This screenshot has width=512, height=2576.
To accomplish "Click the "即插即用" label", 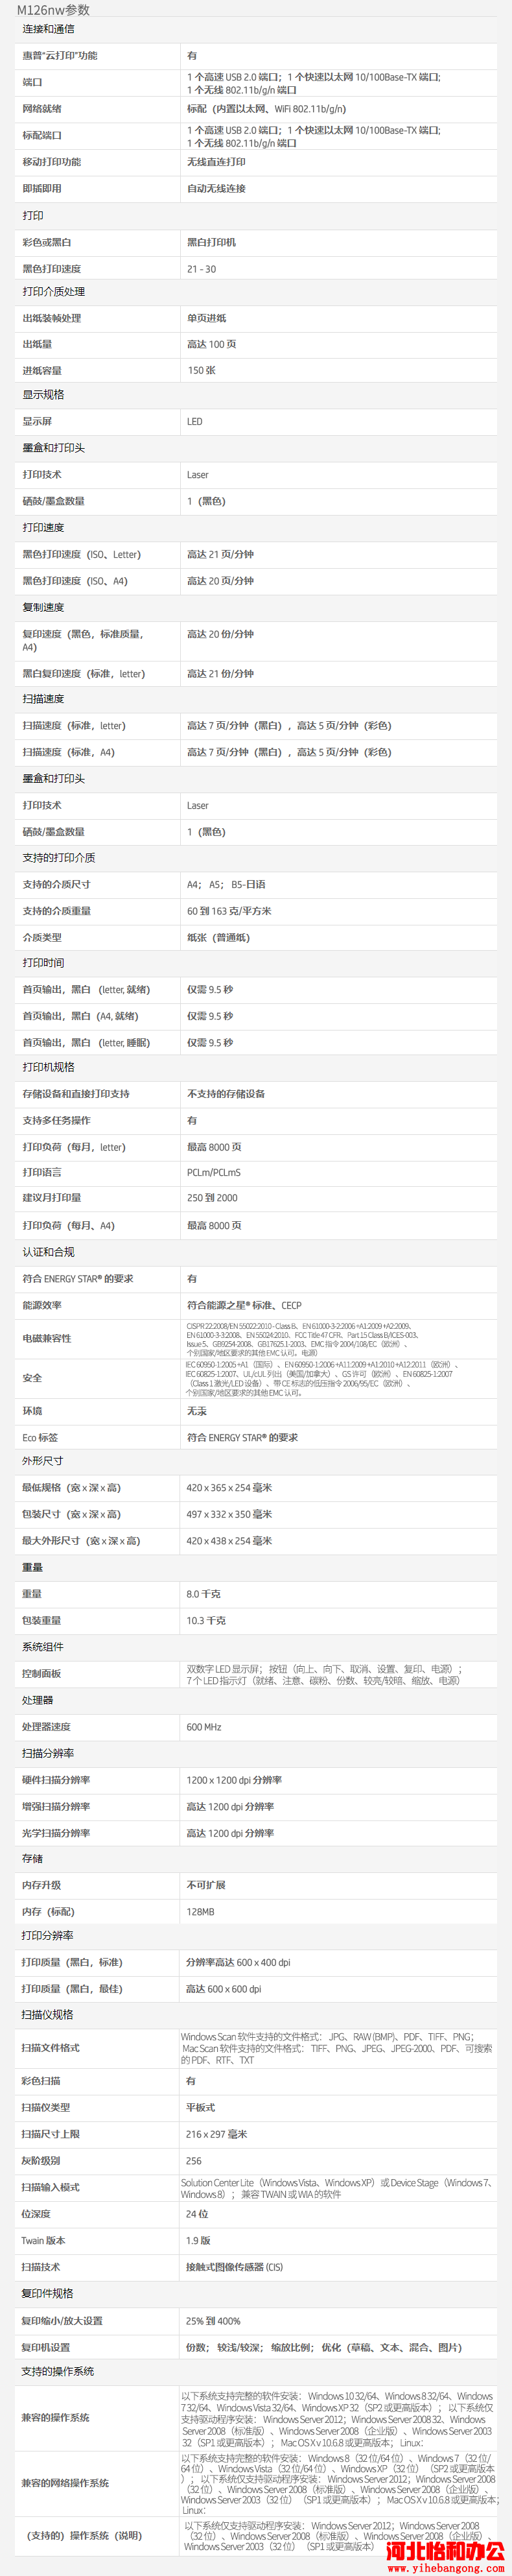I will click(x=42, y=188).
